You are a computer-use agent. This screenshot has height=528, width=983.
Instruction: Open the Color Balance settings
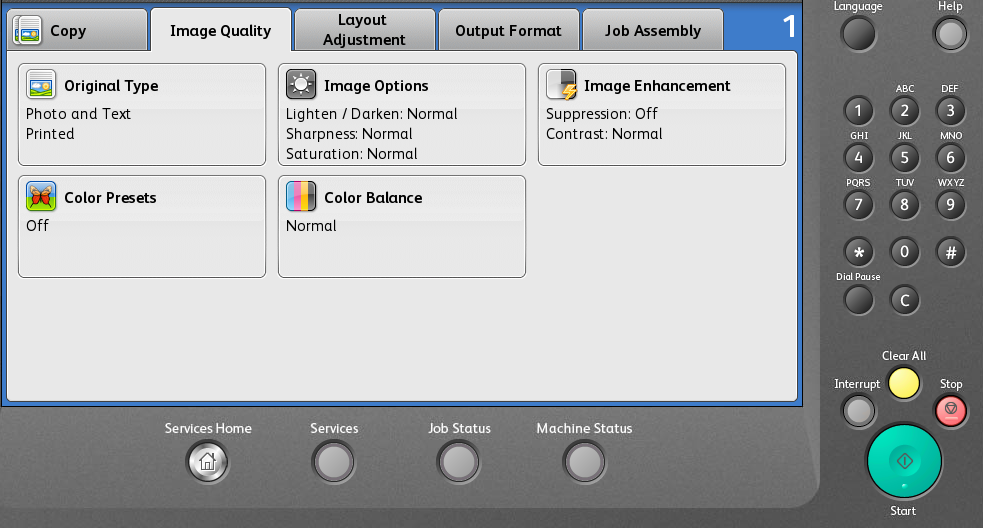pyautogui.click(x=402, y=226)
